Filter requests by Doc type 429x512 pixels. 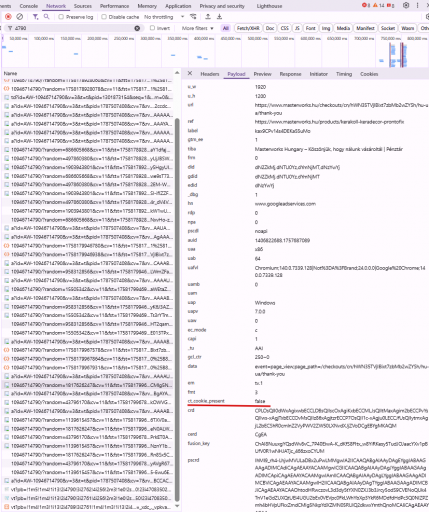[270, 28]
